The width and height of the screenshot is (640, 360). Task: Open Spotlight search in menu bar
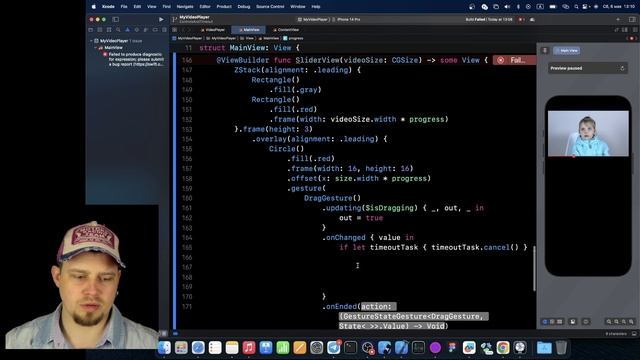point(576,7)
